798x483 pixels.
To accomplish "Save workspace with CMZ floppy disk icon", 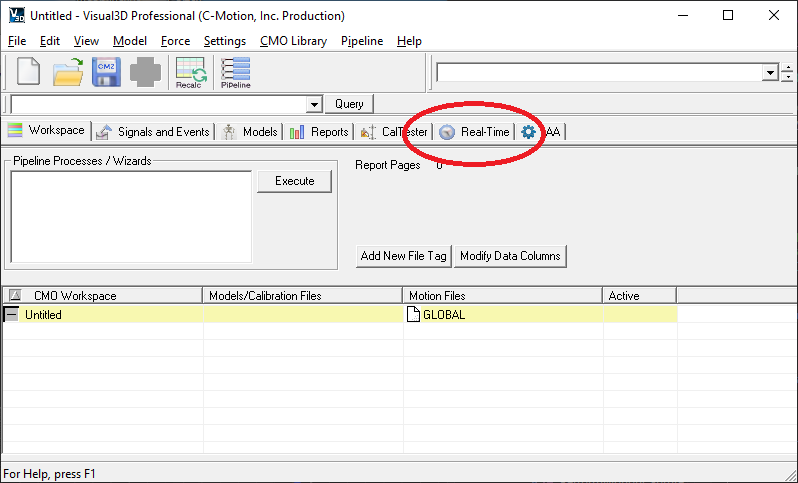I will point(106,71).
